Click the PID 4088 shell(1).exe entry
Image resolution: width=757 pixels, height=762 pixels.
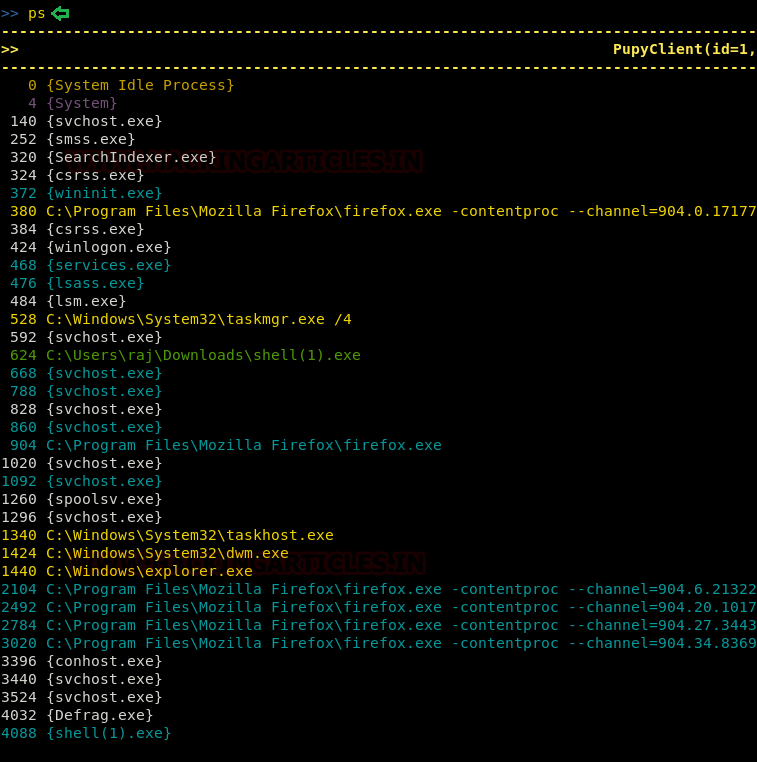tap(108, 733)
